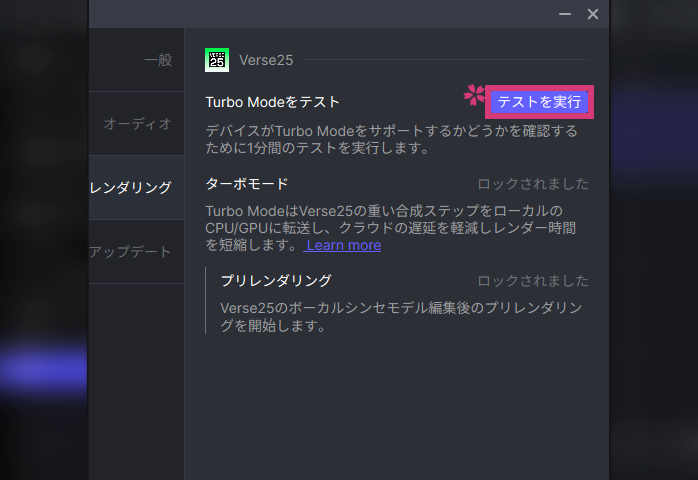Minimize the settings window
698x480 pixels.
point(565,14)
